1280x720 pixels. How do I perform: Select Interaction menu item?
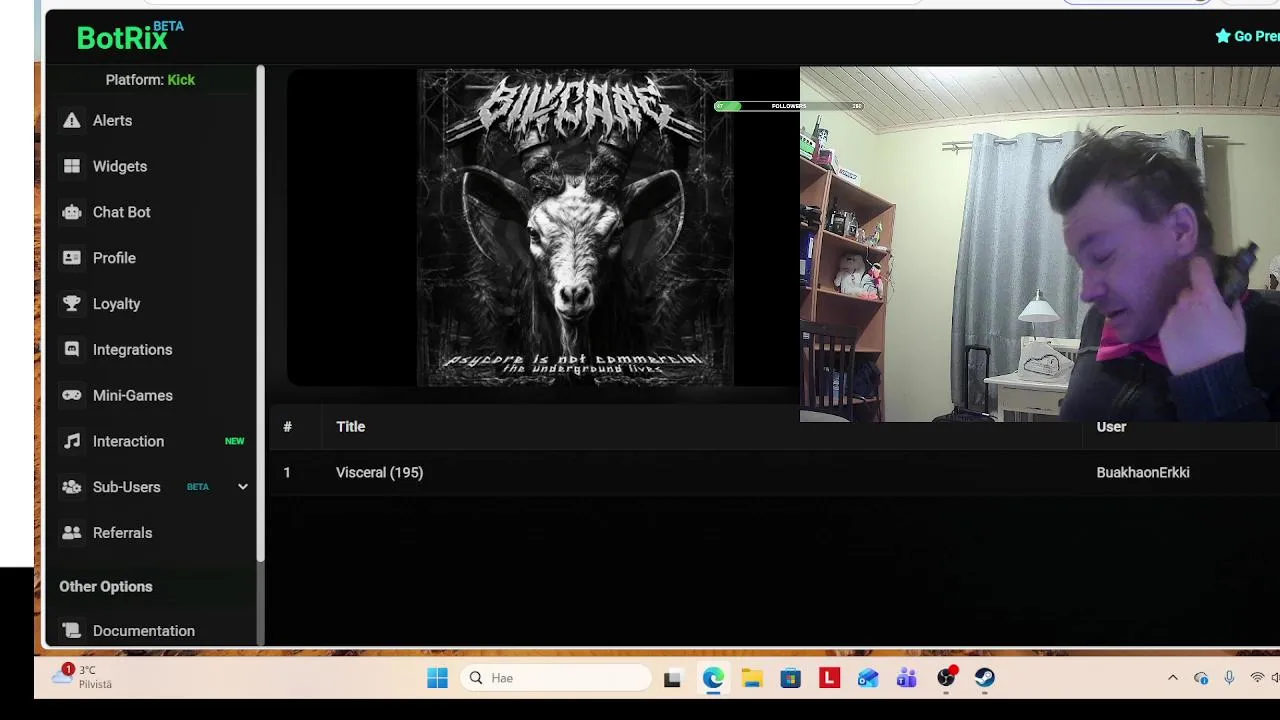pyautogui.click(x=128, y=441)
